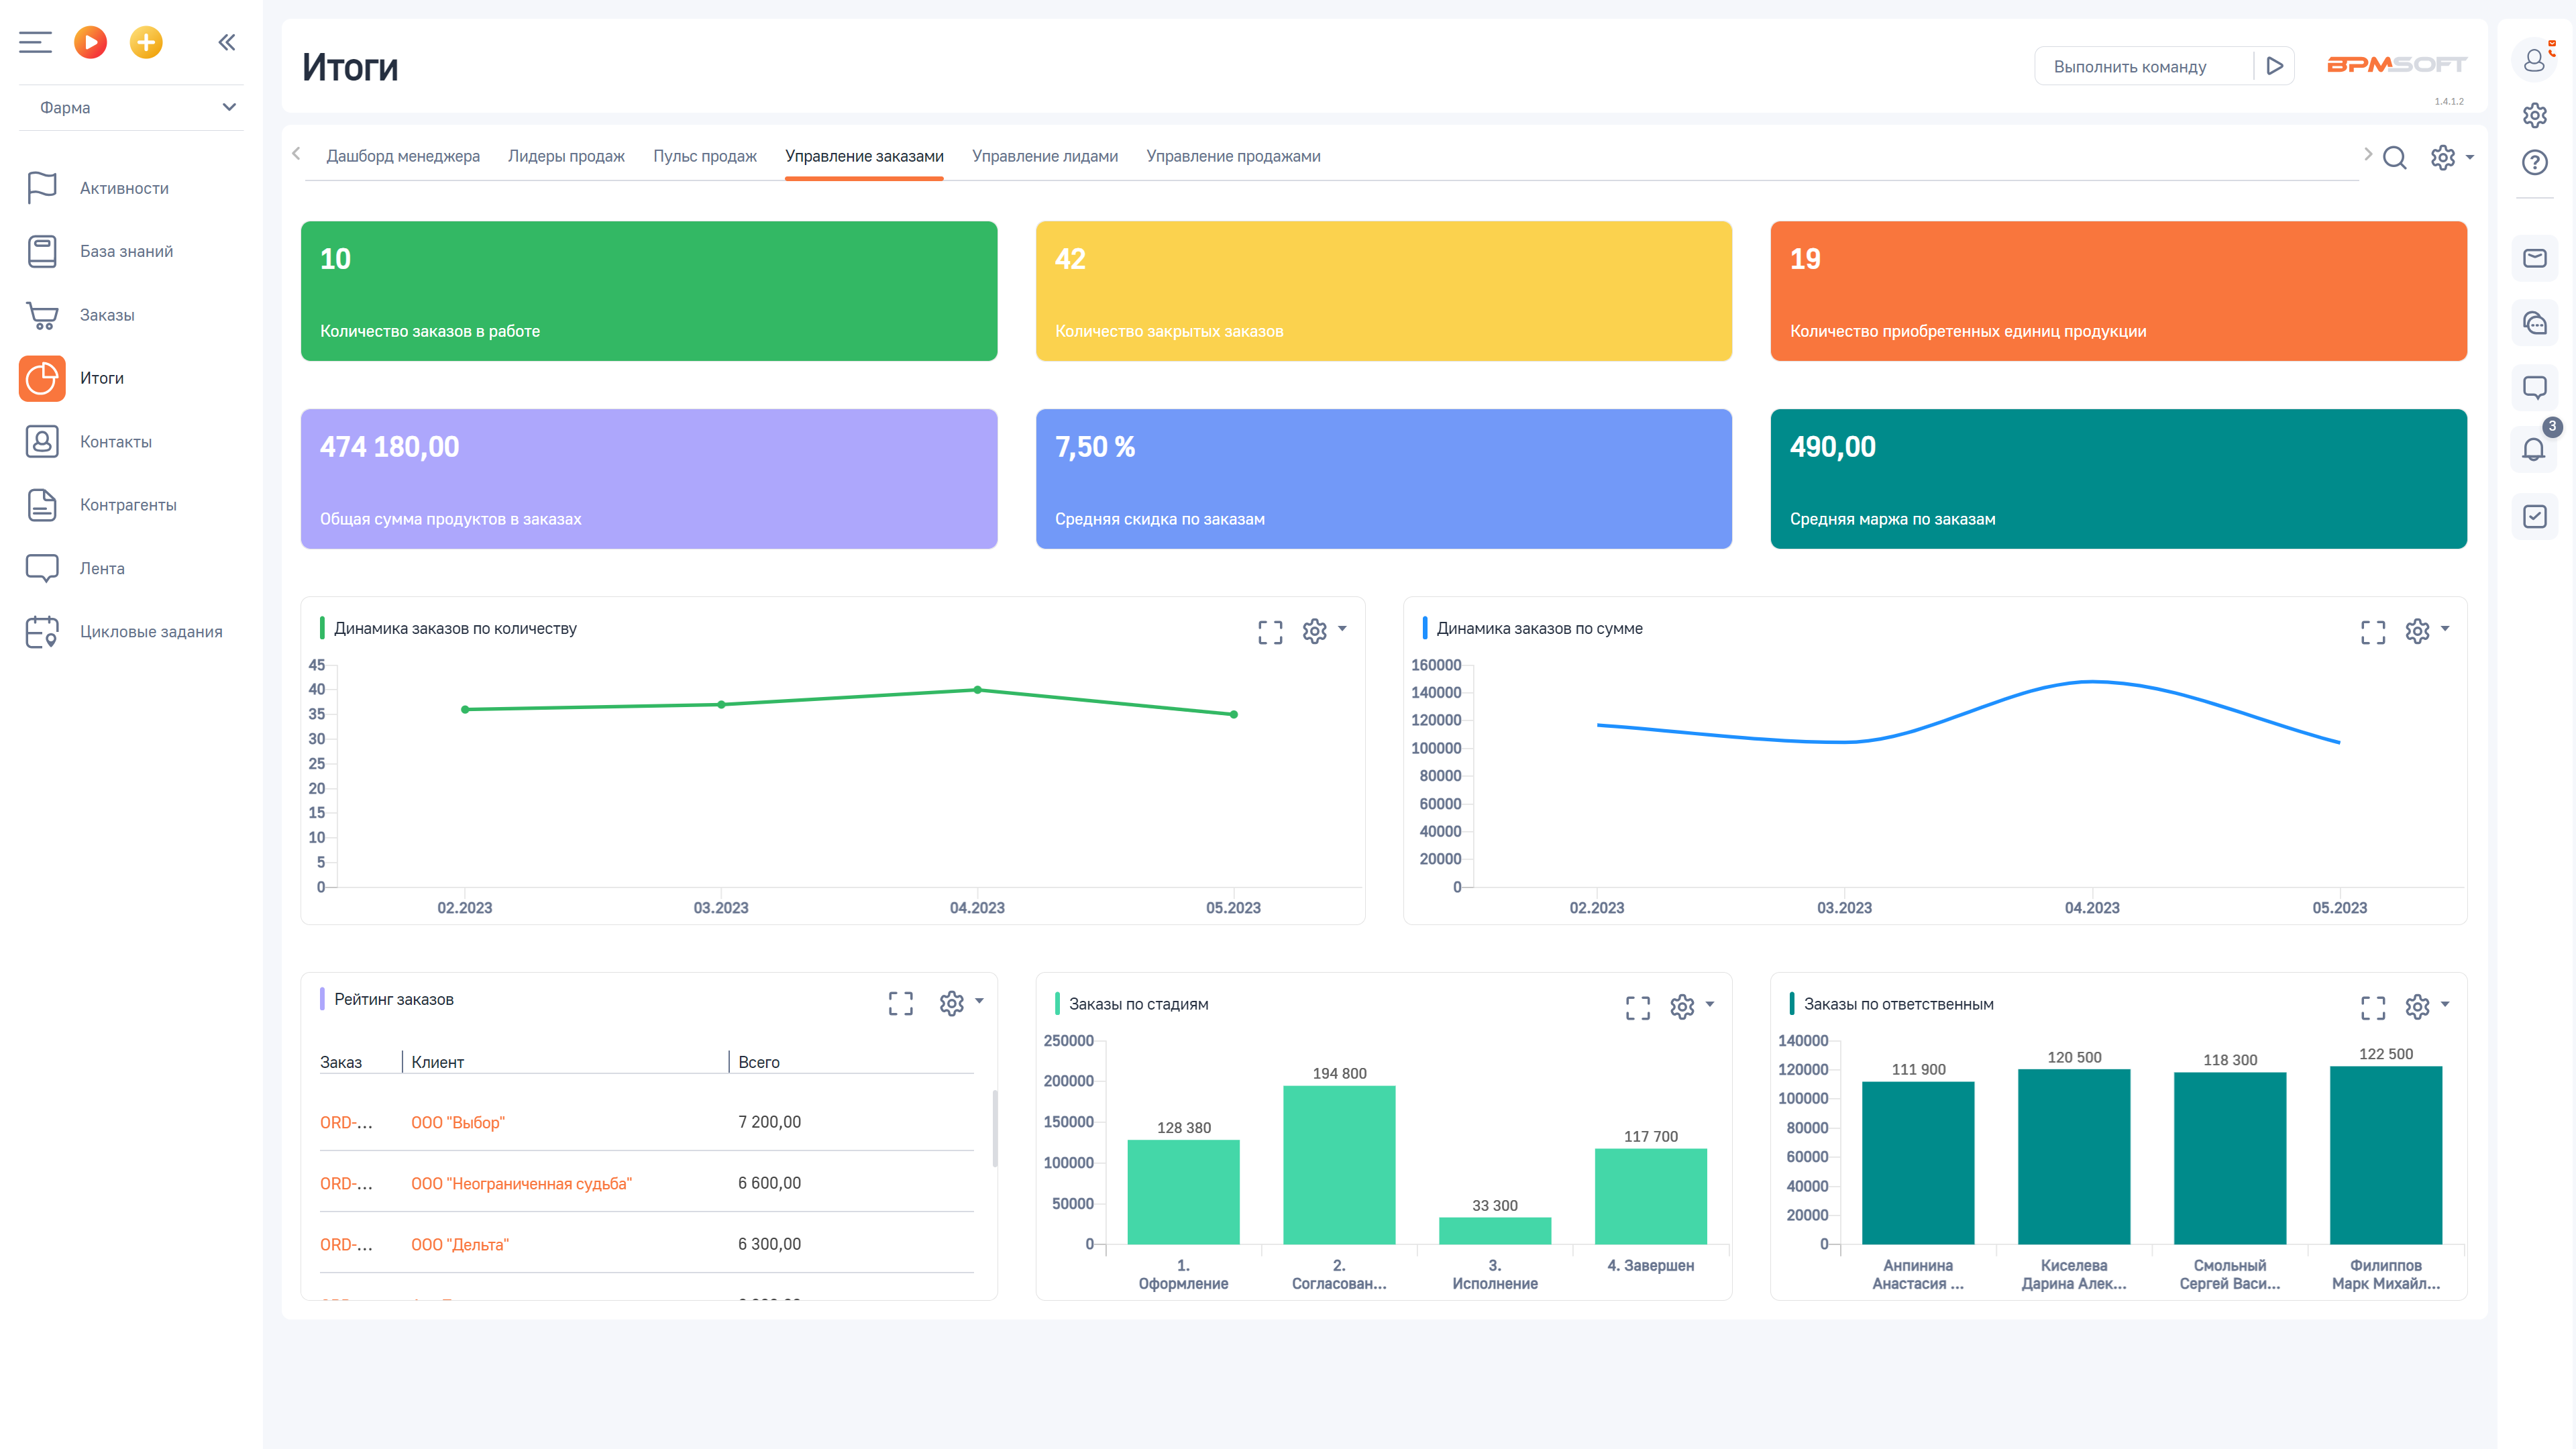Expand Динамика заказов по количеству chart fullscreen
This screenshot has height=1449, width=2576.
coord(1270,631)
